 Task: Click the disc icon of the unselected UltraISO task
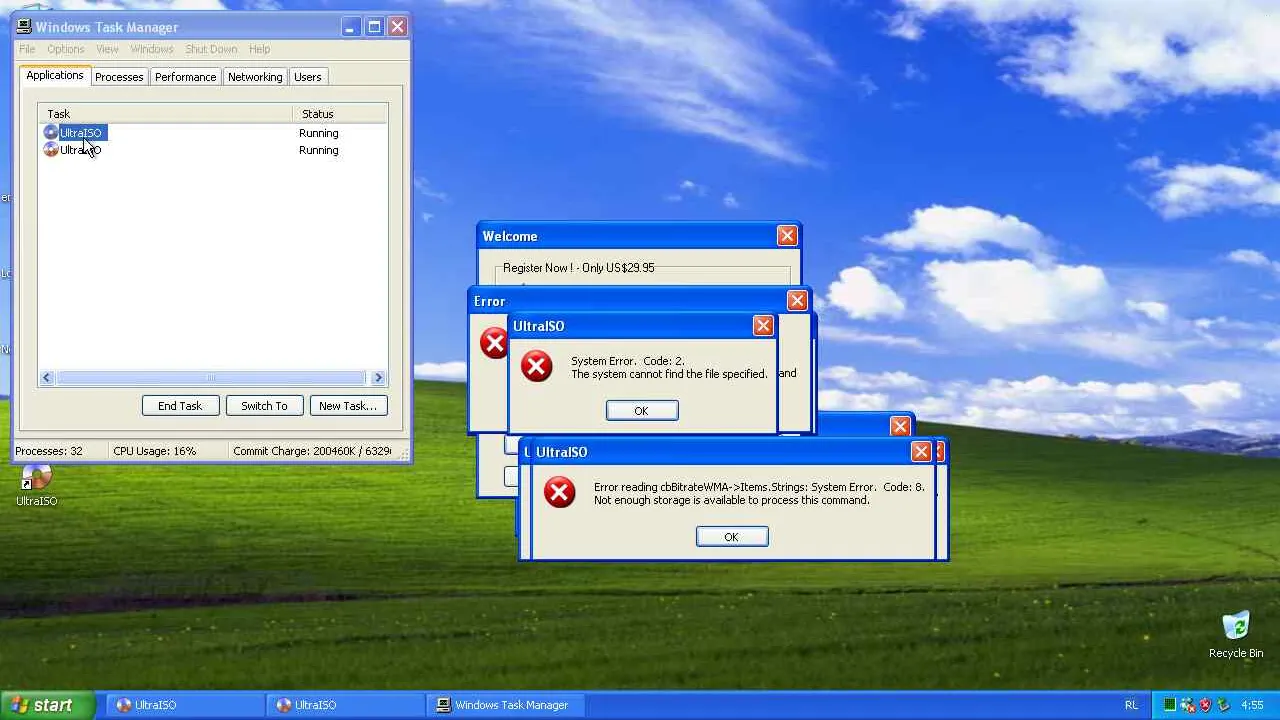tap(51, 150)
